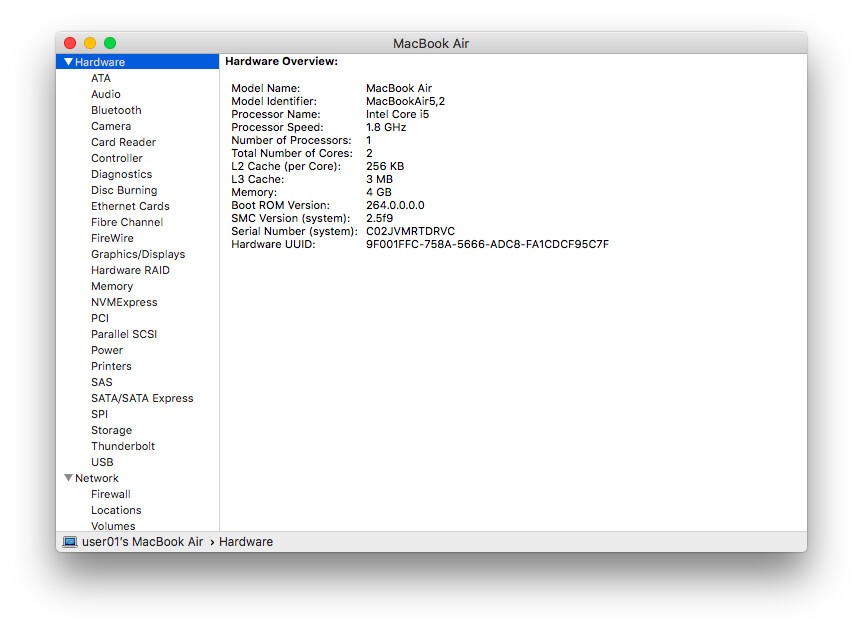The image size is (863, 632).
Task: Click the SMC Version value 2.5f9
Action: coord(379,218)
